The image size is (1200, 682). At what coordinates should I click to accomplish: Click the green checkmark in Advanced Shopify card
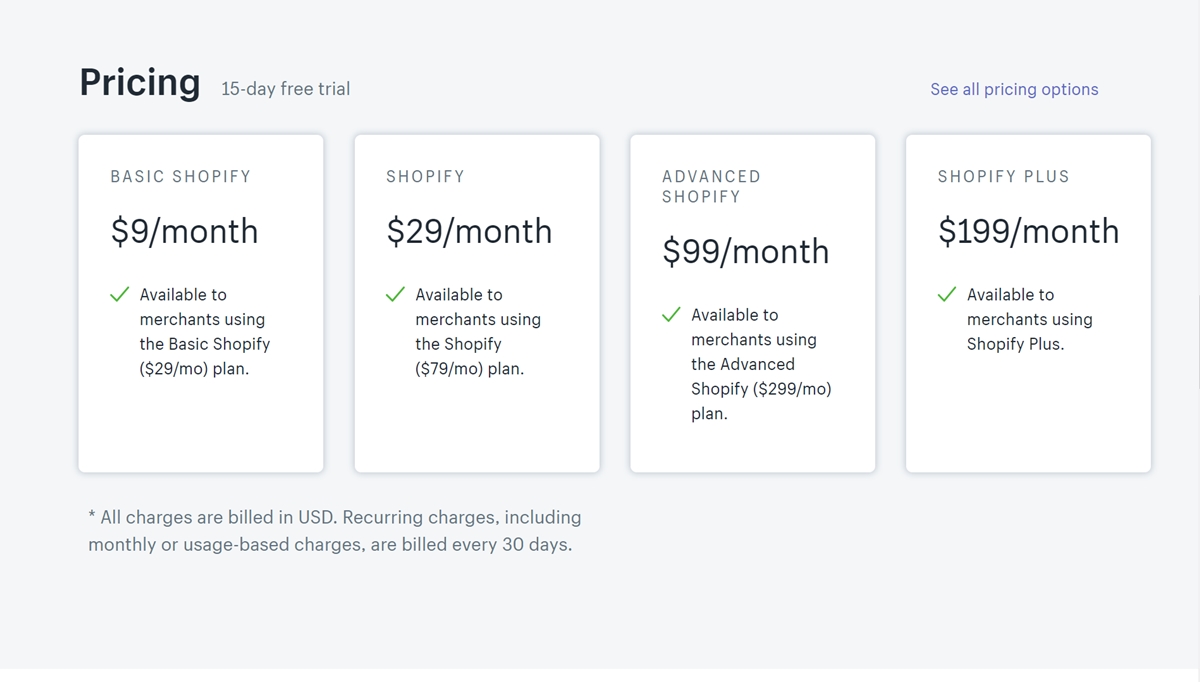[672, 314]
